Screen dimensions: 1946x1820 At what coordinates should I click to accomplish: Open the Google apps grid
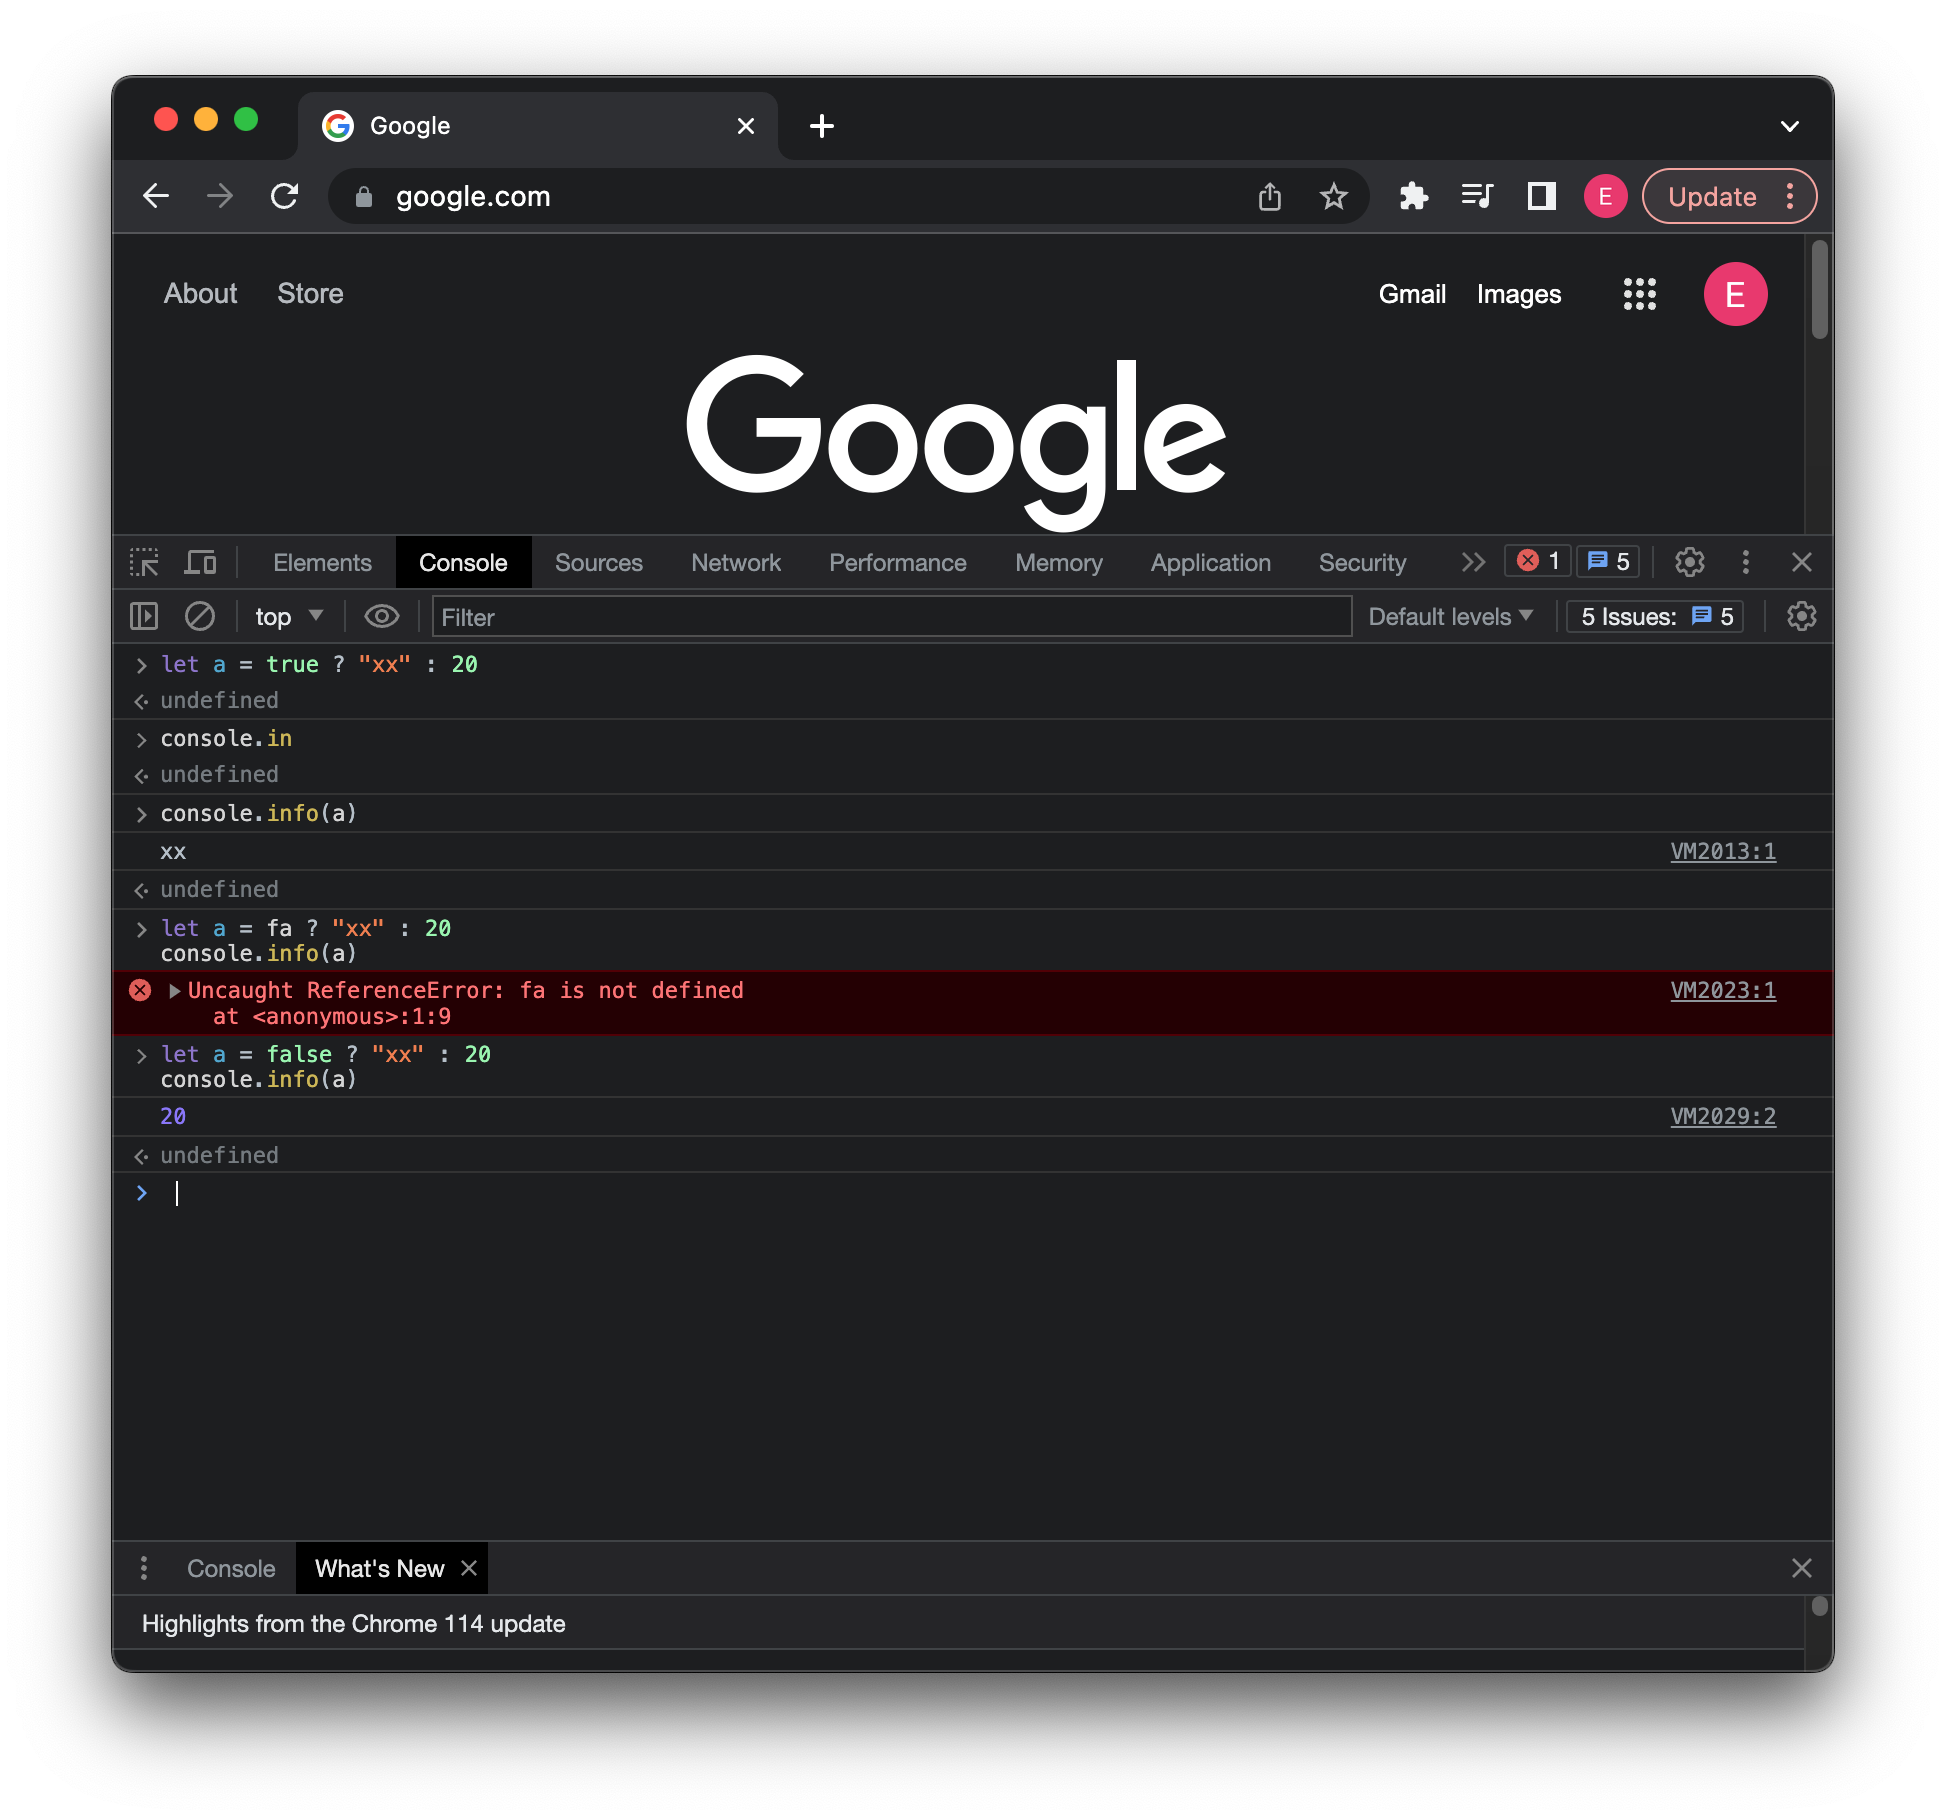point(1640,294)
